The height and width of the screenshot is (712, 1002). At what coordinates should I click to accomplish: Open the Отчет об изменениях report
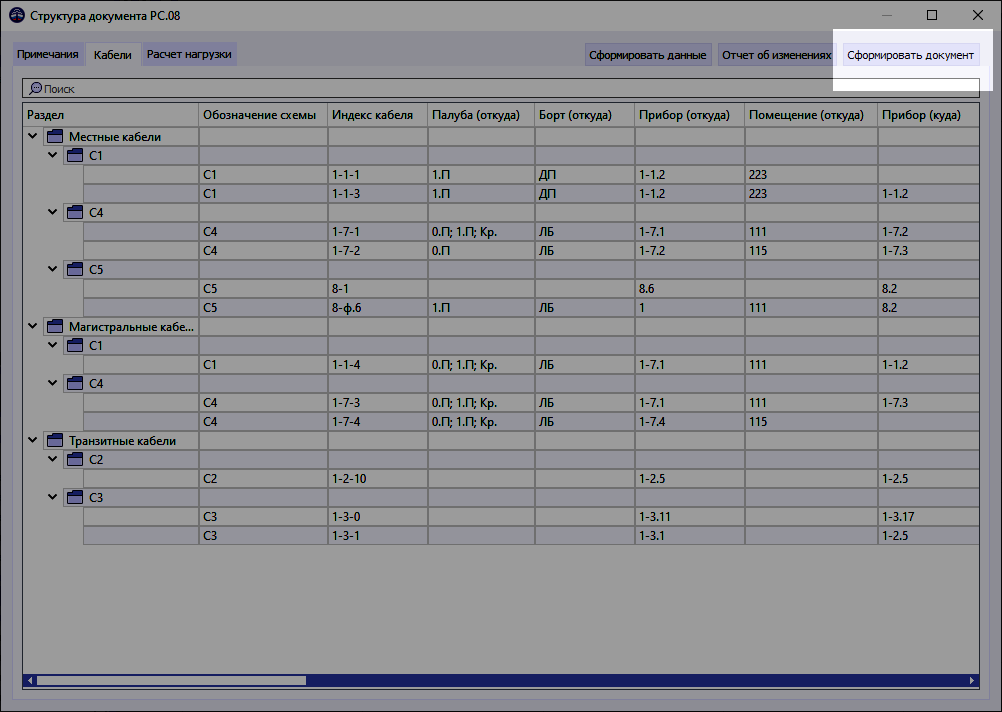(x=775, y=55)
